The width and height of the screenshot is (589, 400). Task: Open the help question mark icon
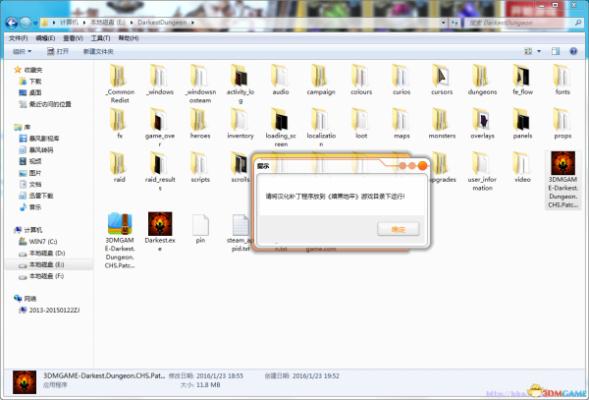573,51
